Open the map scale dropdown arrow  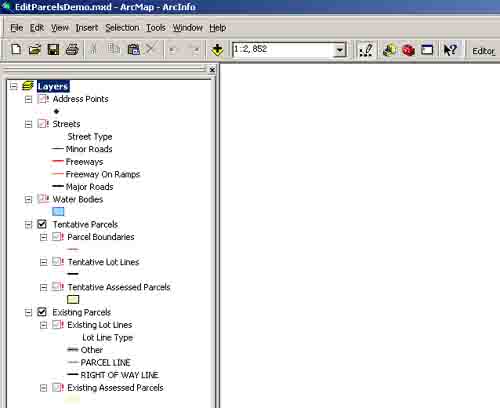[339, 50]
